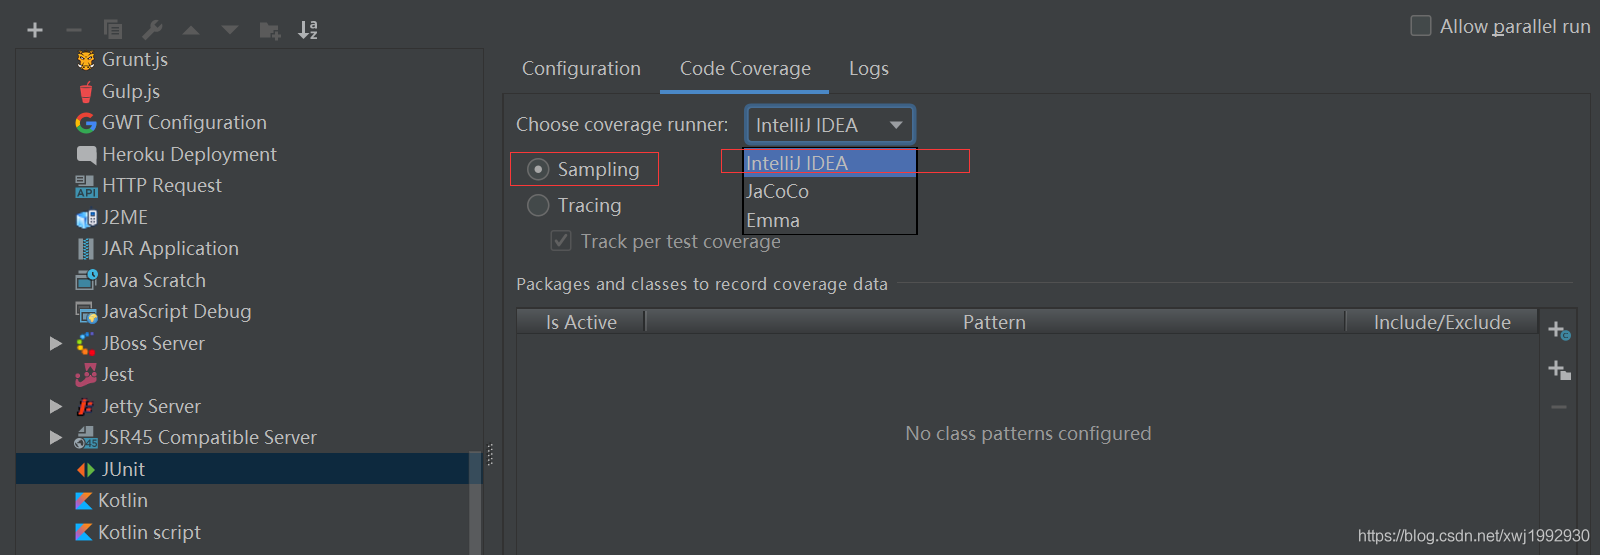
Task: Click the Pattern column header
Action: click(994, 322)
